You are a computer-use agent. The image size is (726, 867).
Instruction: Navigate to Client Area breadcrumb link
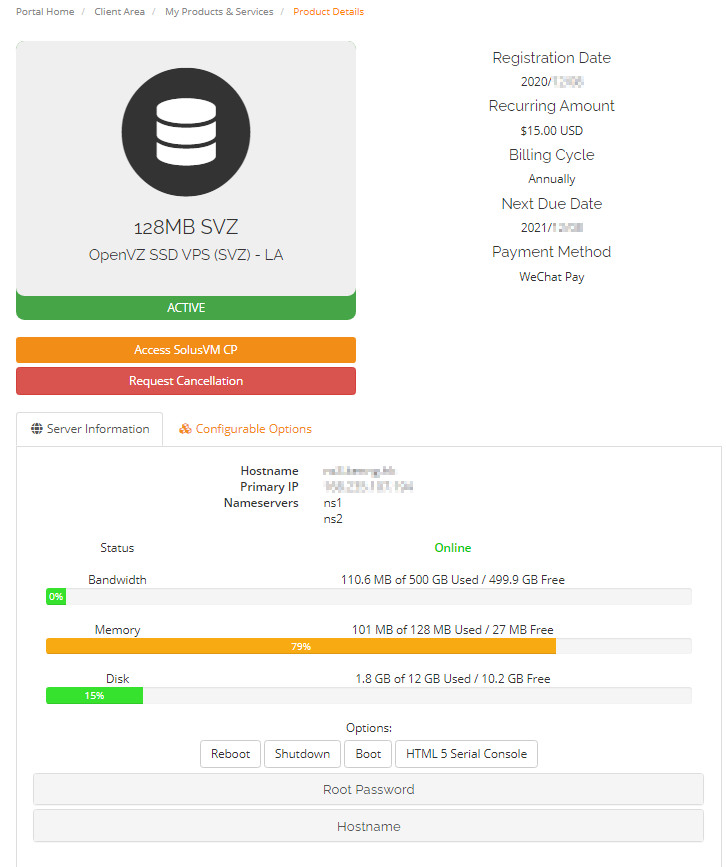[x=120, y=12]
